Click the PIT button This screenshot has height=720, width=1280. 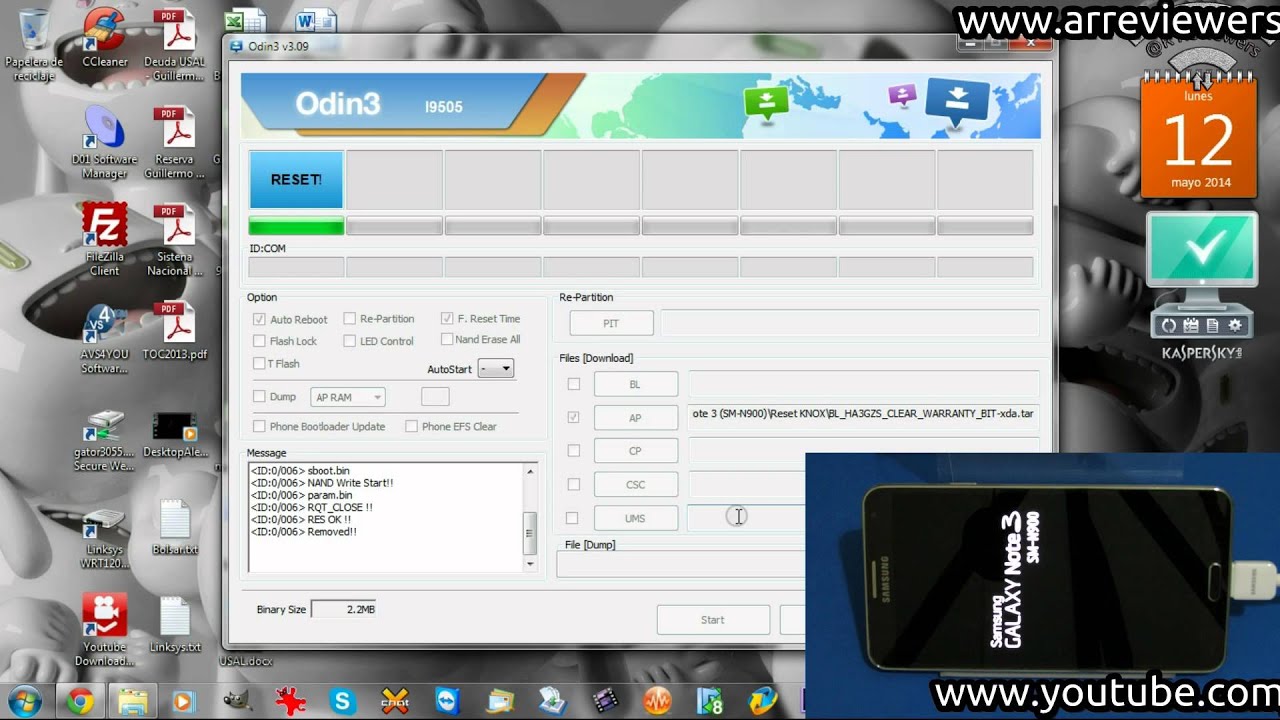(611, 324)
